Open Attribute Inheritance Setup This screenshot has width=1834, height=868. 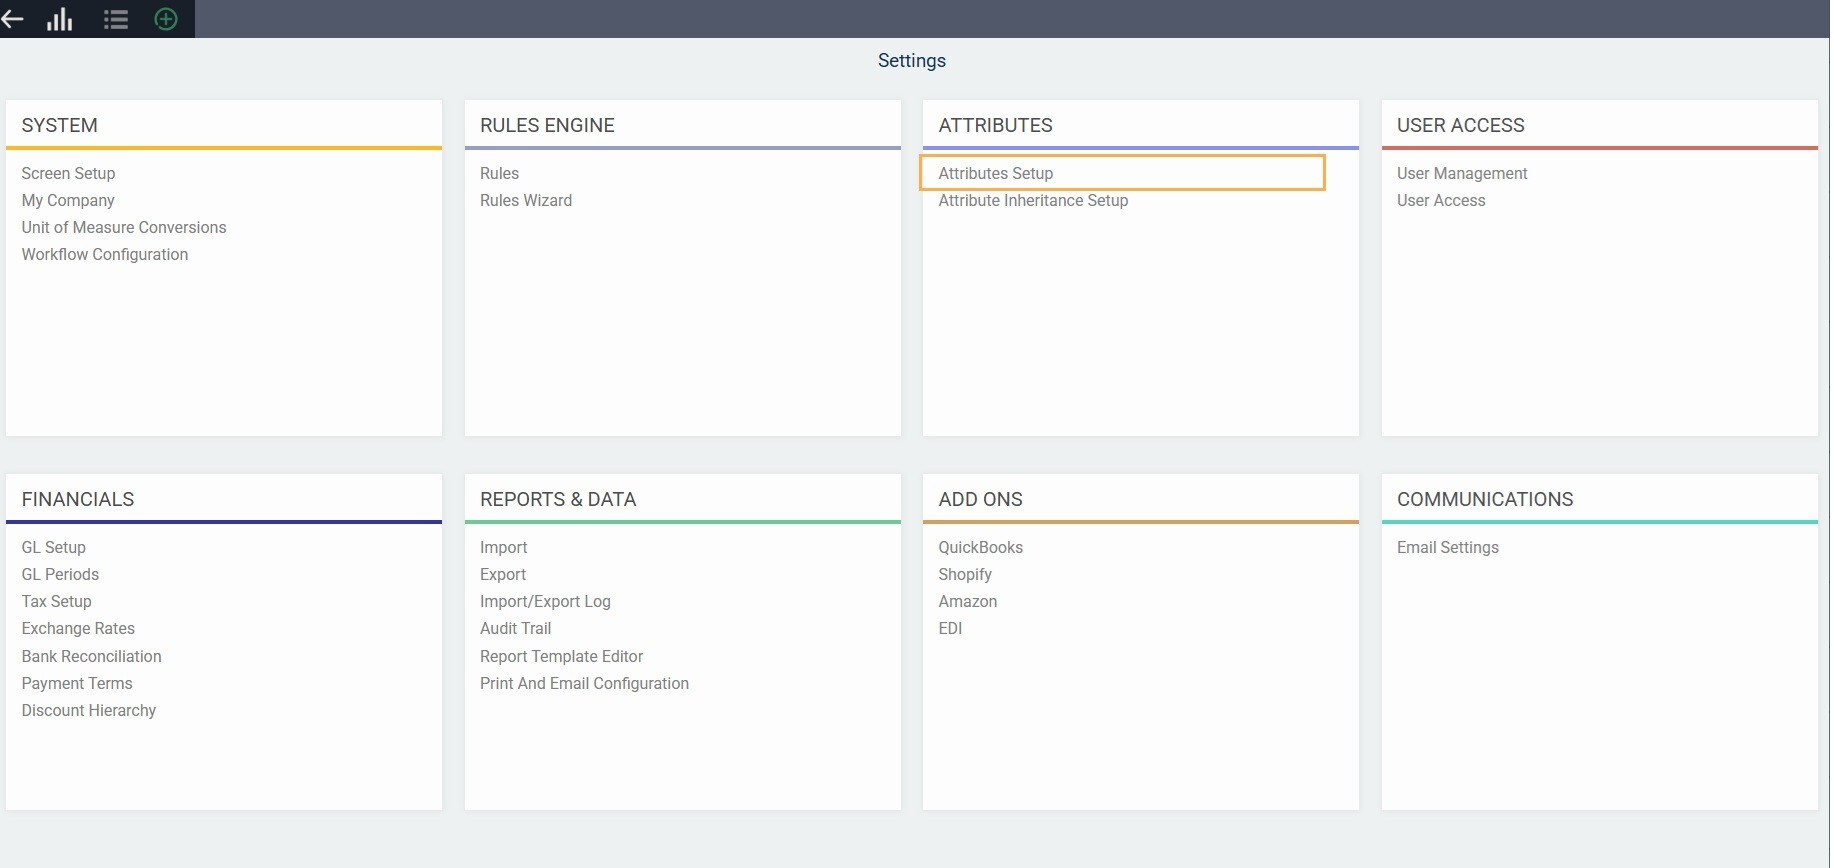tap(1032, 200)
